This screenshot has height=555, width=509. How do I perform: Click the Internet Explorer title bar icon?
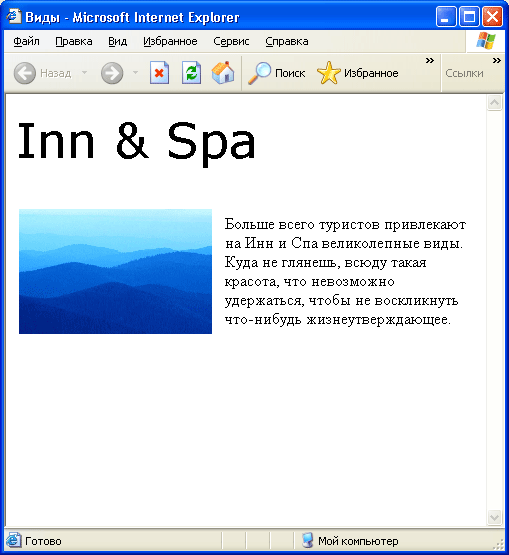13,16
